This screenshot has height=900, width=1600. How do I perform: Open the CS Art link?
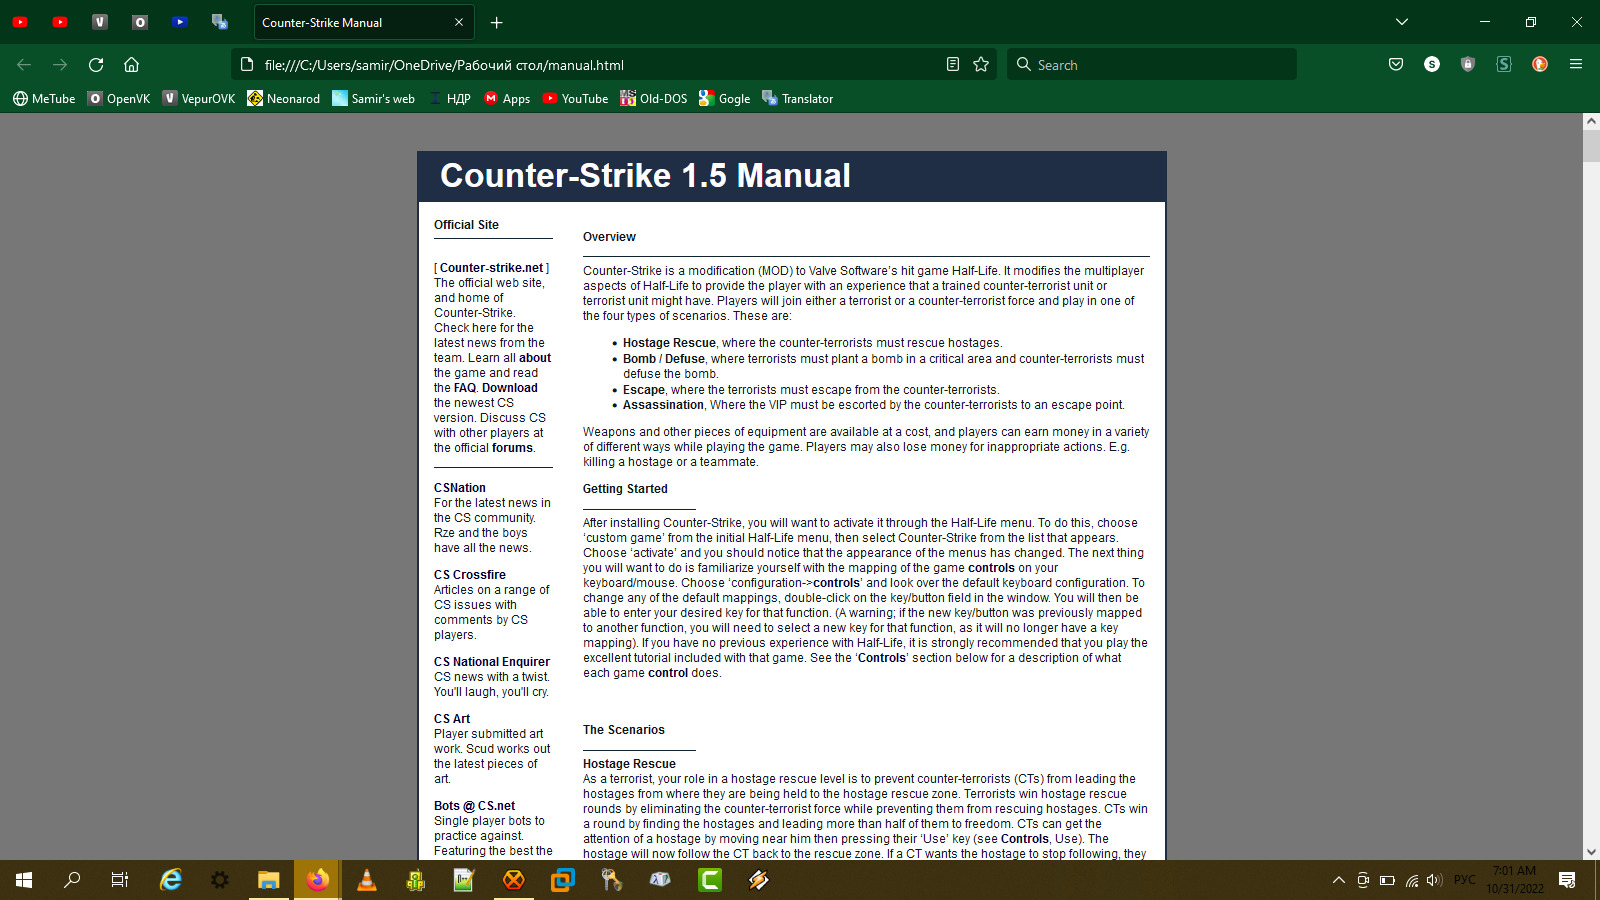(x=452, y=719)
